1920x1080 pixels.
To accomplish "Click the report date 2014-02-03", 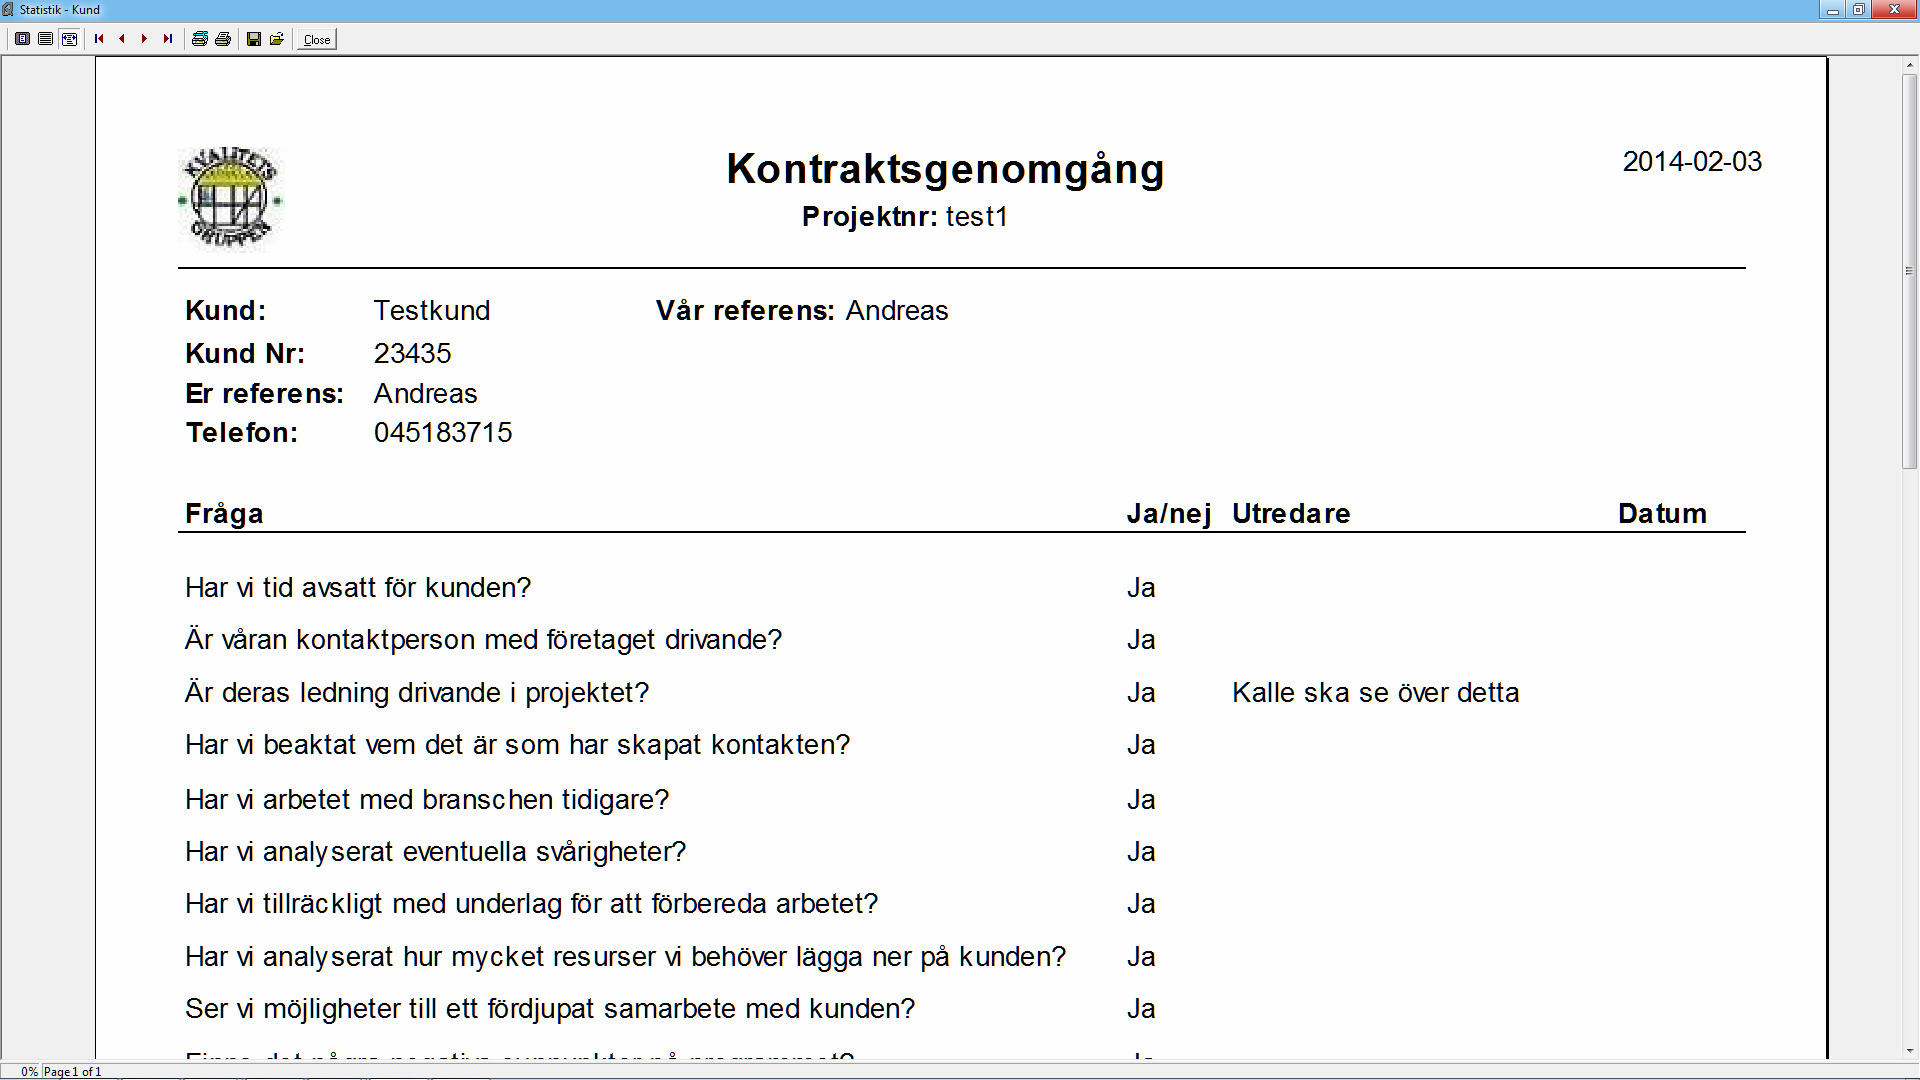I will 1692,162.
